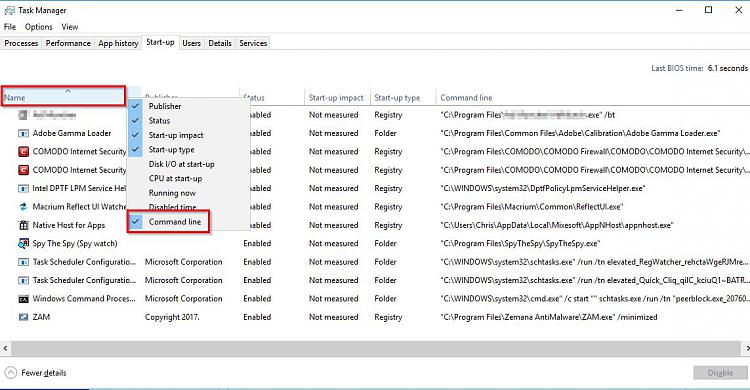Click ReflectUI.exe command line cell
This screenshot has height=390, width=750.
[x=532, y=207]
